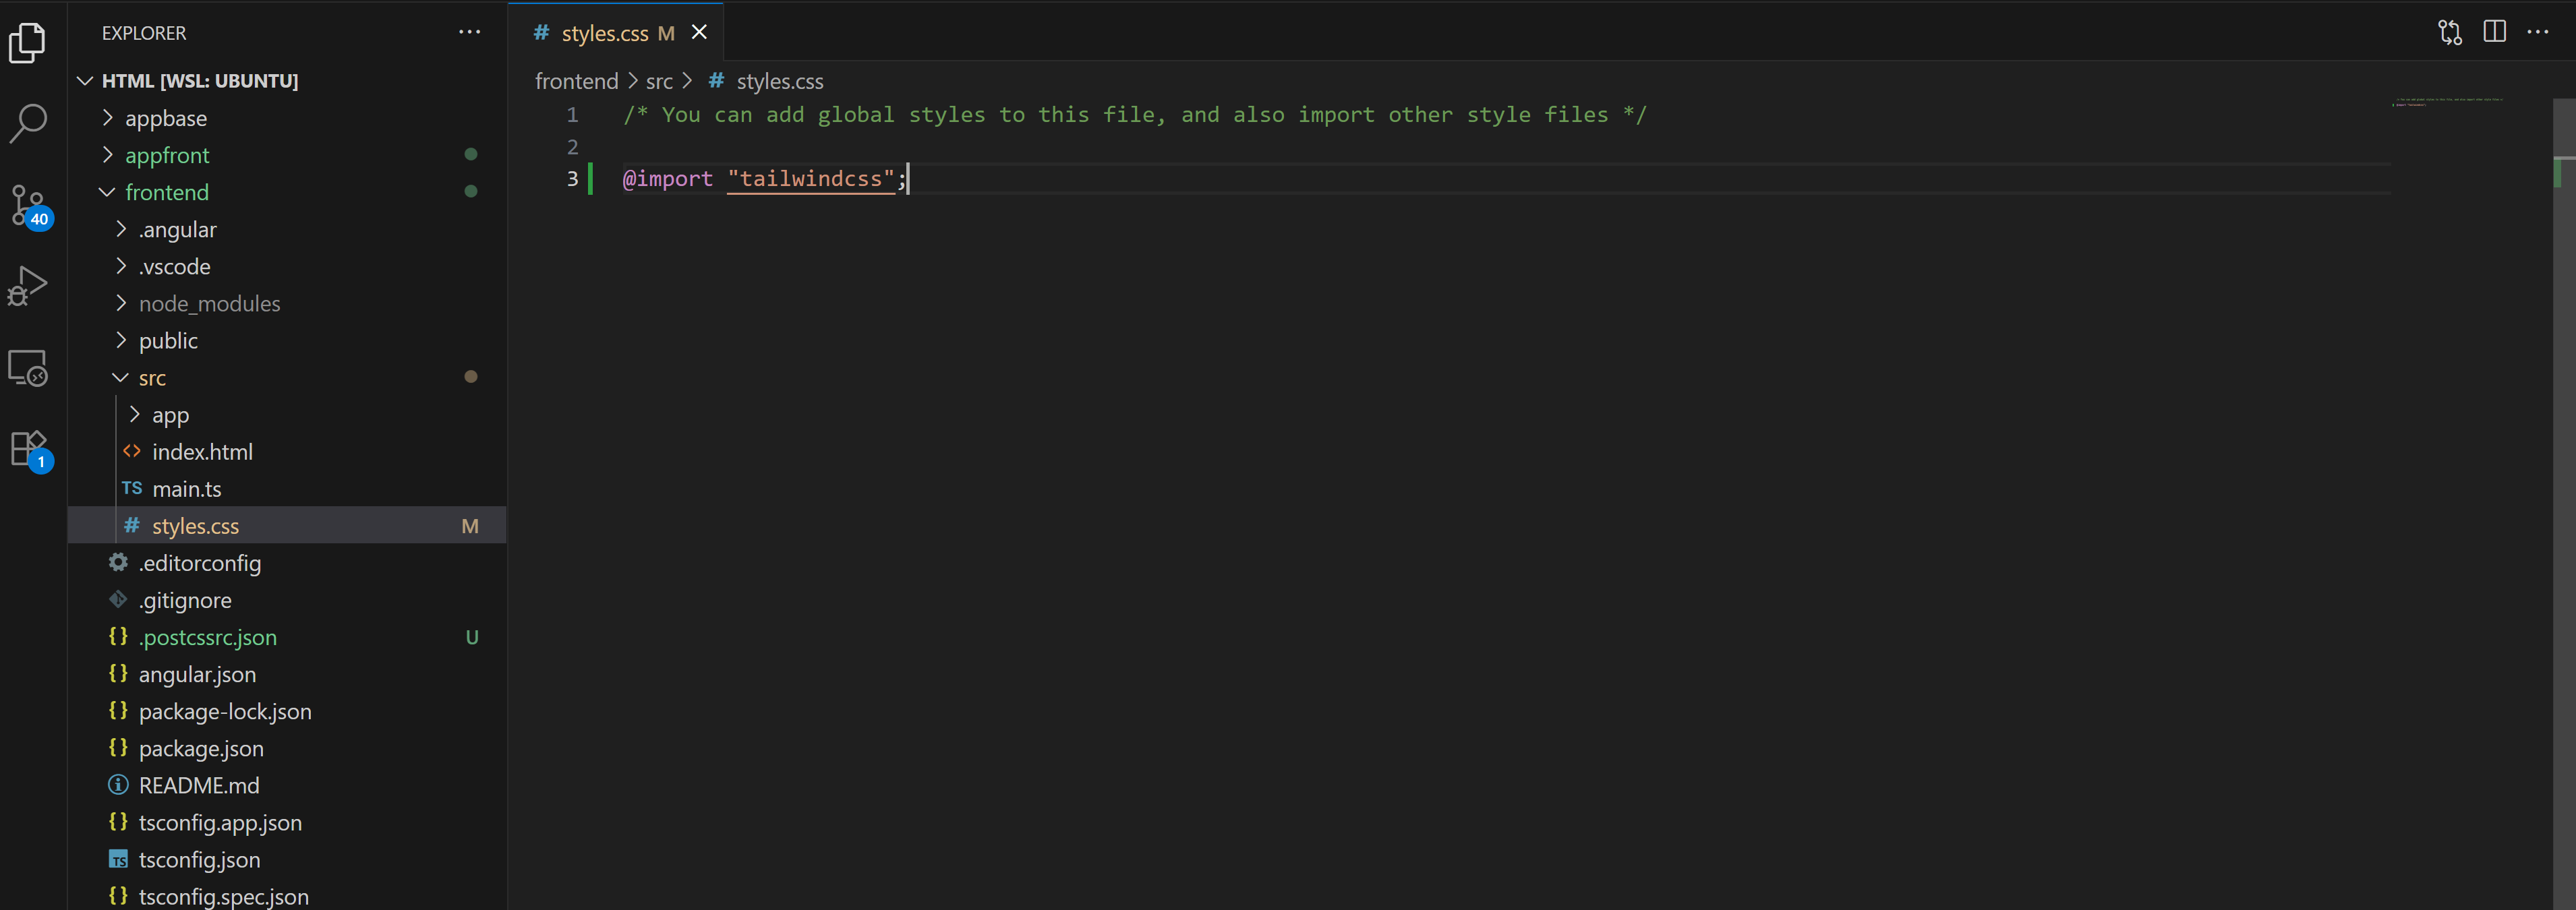Screen dimensions: 2576x910
Task: Open Explorer Views and More Actions menu
Action: tap(469, 32)
